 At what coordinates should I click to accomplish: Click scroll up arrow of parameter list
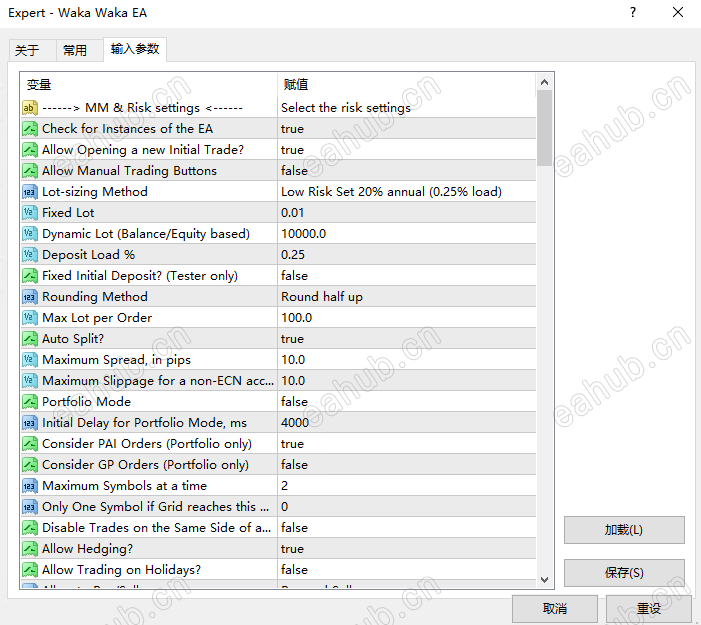(544, 82)
